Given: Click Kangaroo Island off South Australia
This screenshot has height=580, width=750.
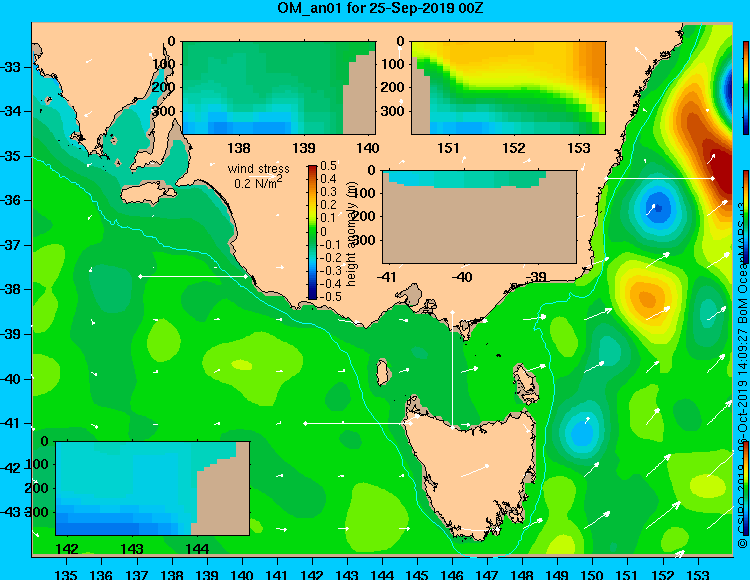Looking at the screenshot, I should [x=148, y=194].
